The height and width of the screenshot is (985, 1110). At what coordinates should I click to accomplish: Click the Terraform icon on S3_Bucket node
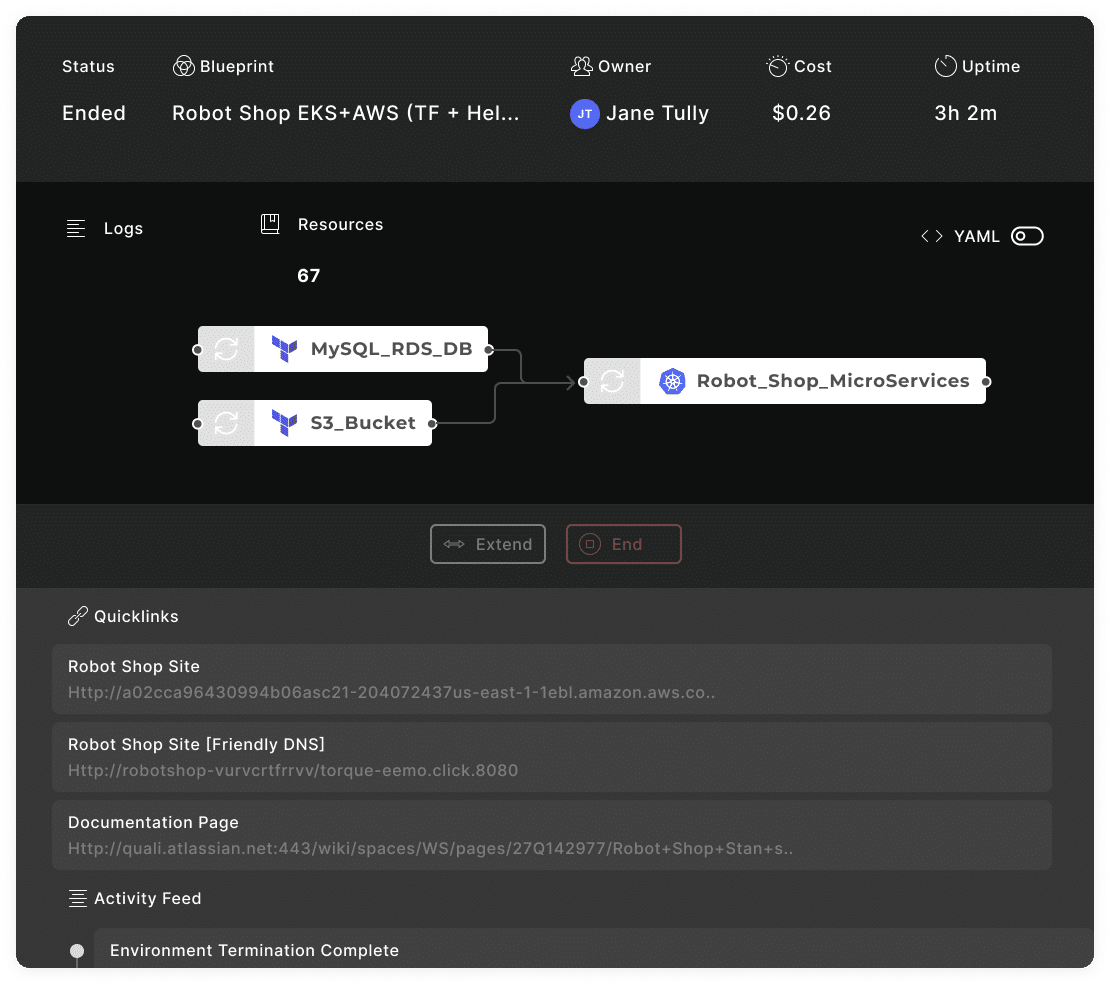[284, 423]
